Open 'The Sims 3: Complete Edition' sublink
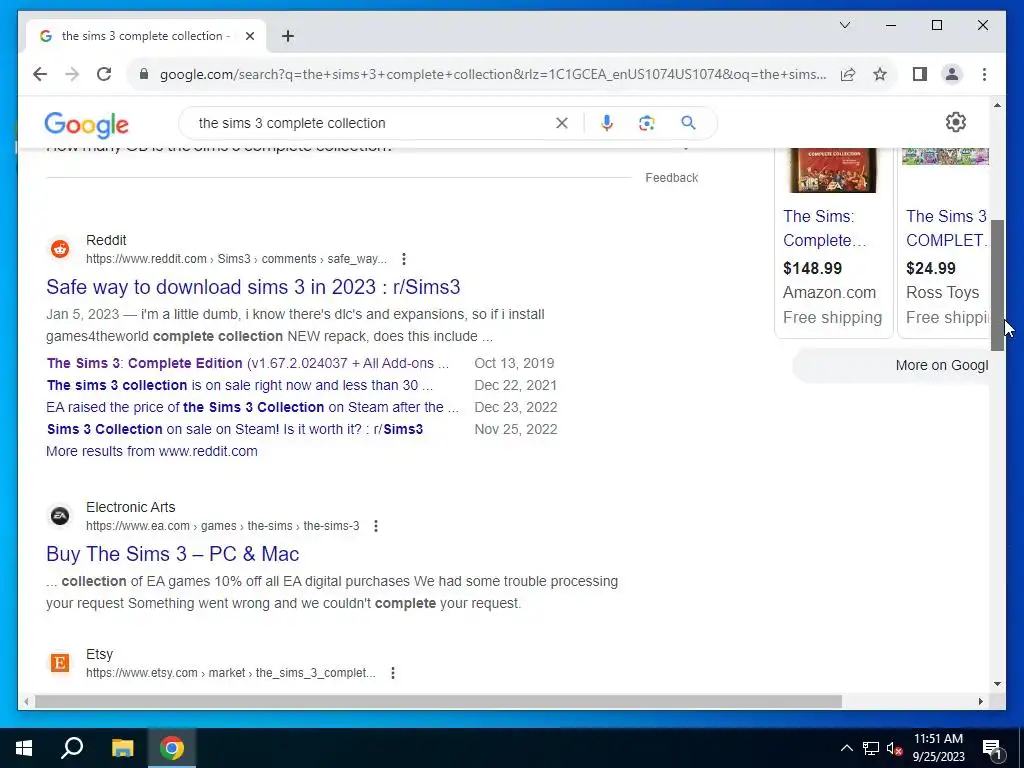This screenshot has height=768, width=1024. [x=248, y=363]
